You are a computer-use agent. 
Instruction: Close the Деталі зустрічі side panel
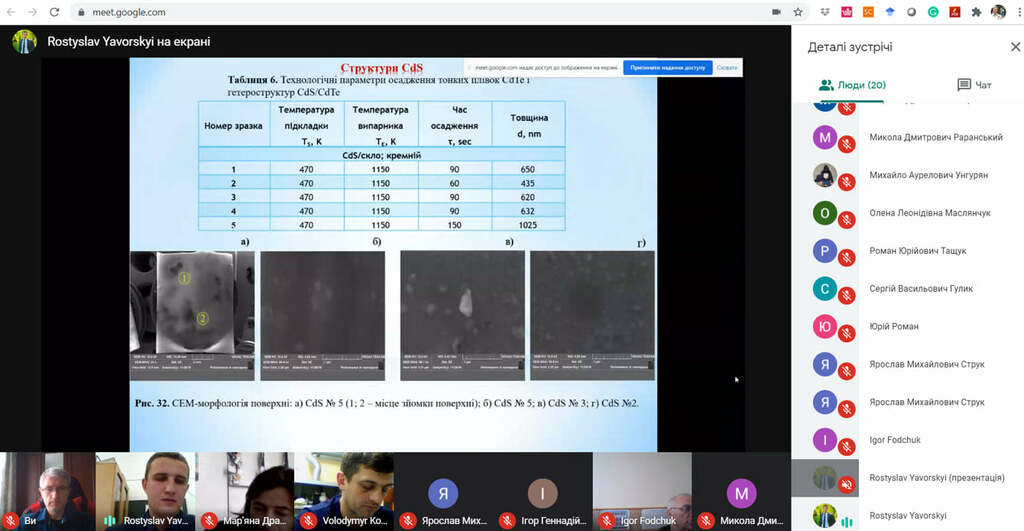coord(1015,47)
